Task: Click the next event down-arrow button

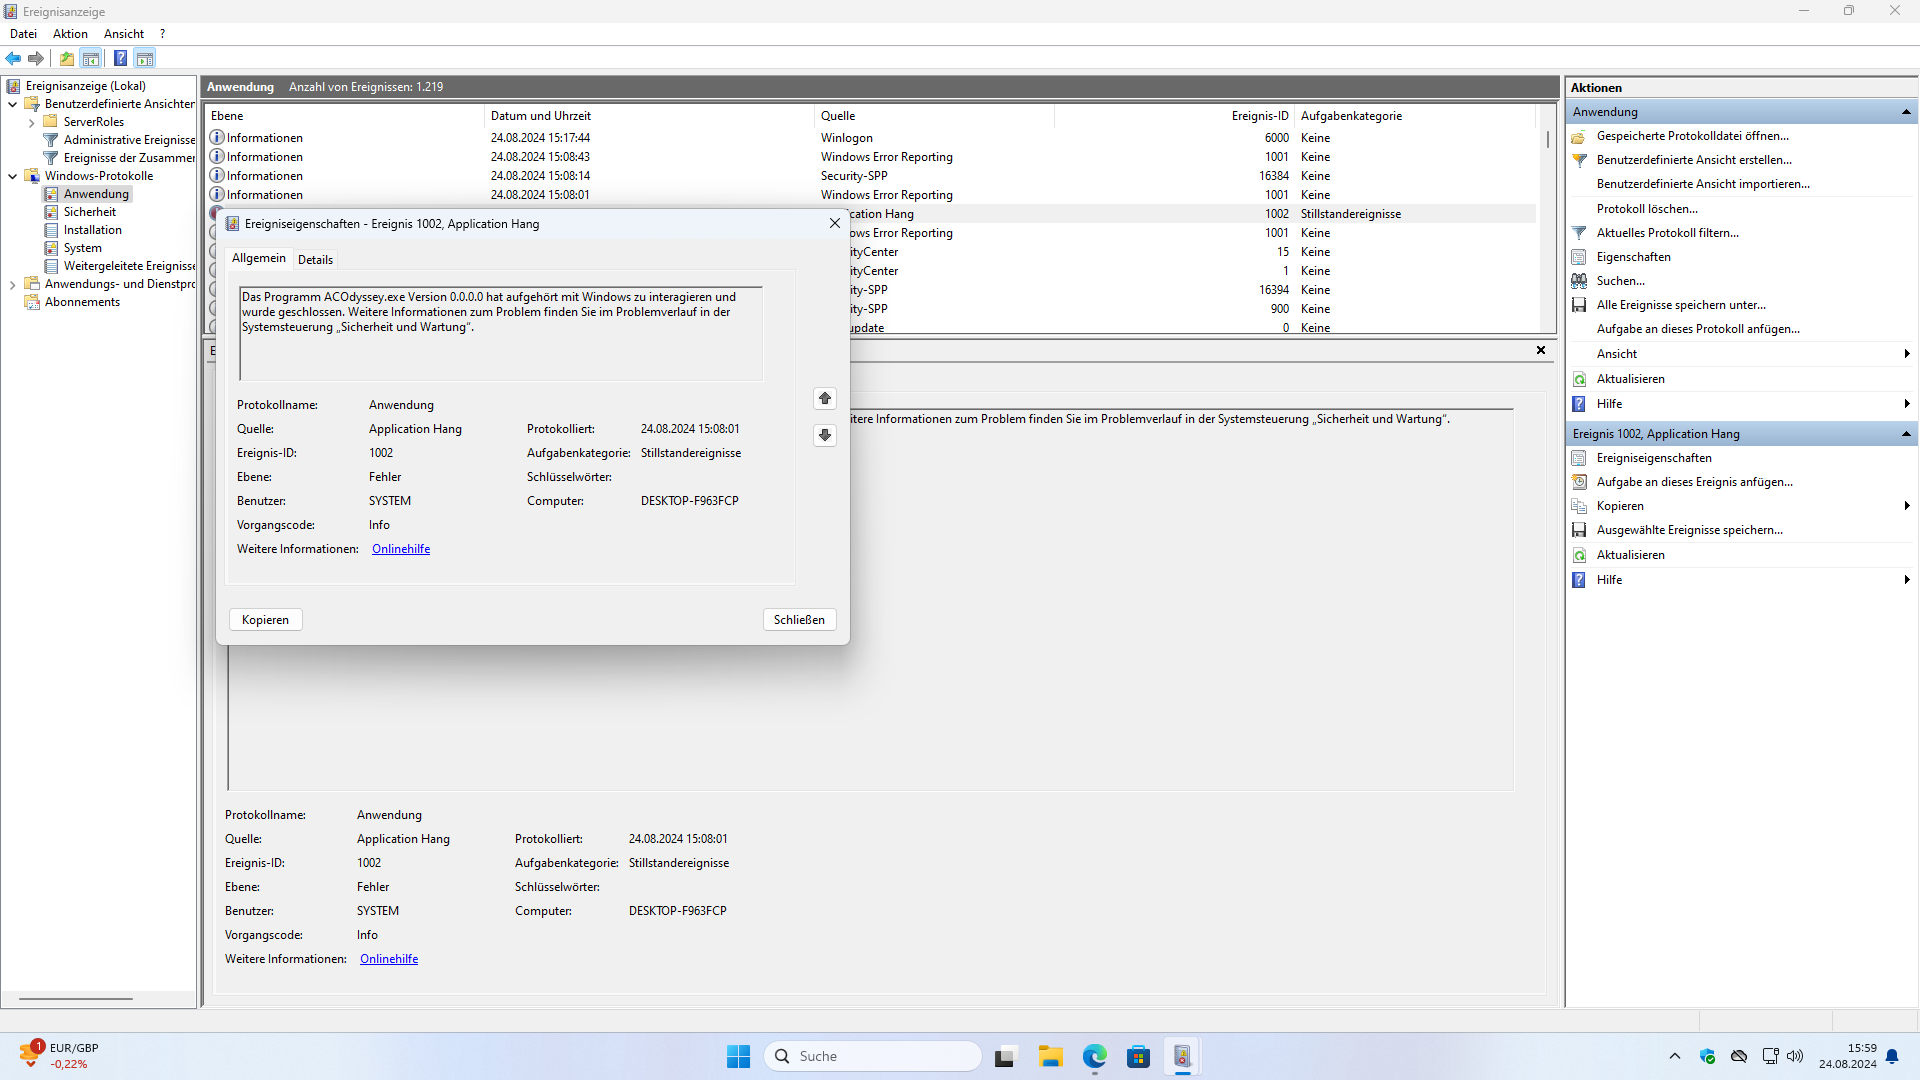Action: click(825, 435)
